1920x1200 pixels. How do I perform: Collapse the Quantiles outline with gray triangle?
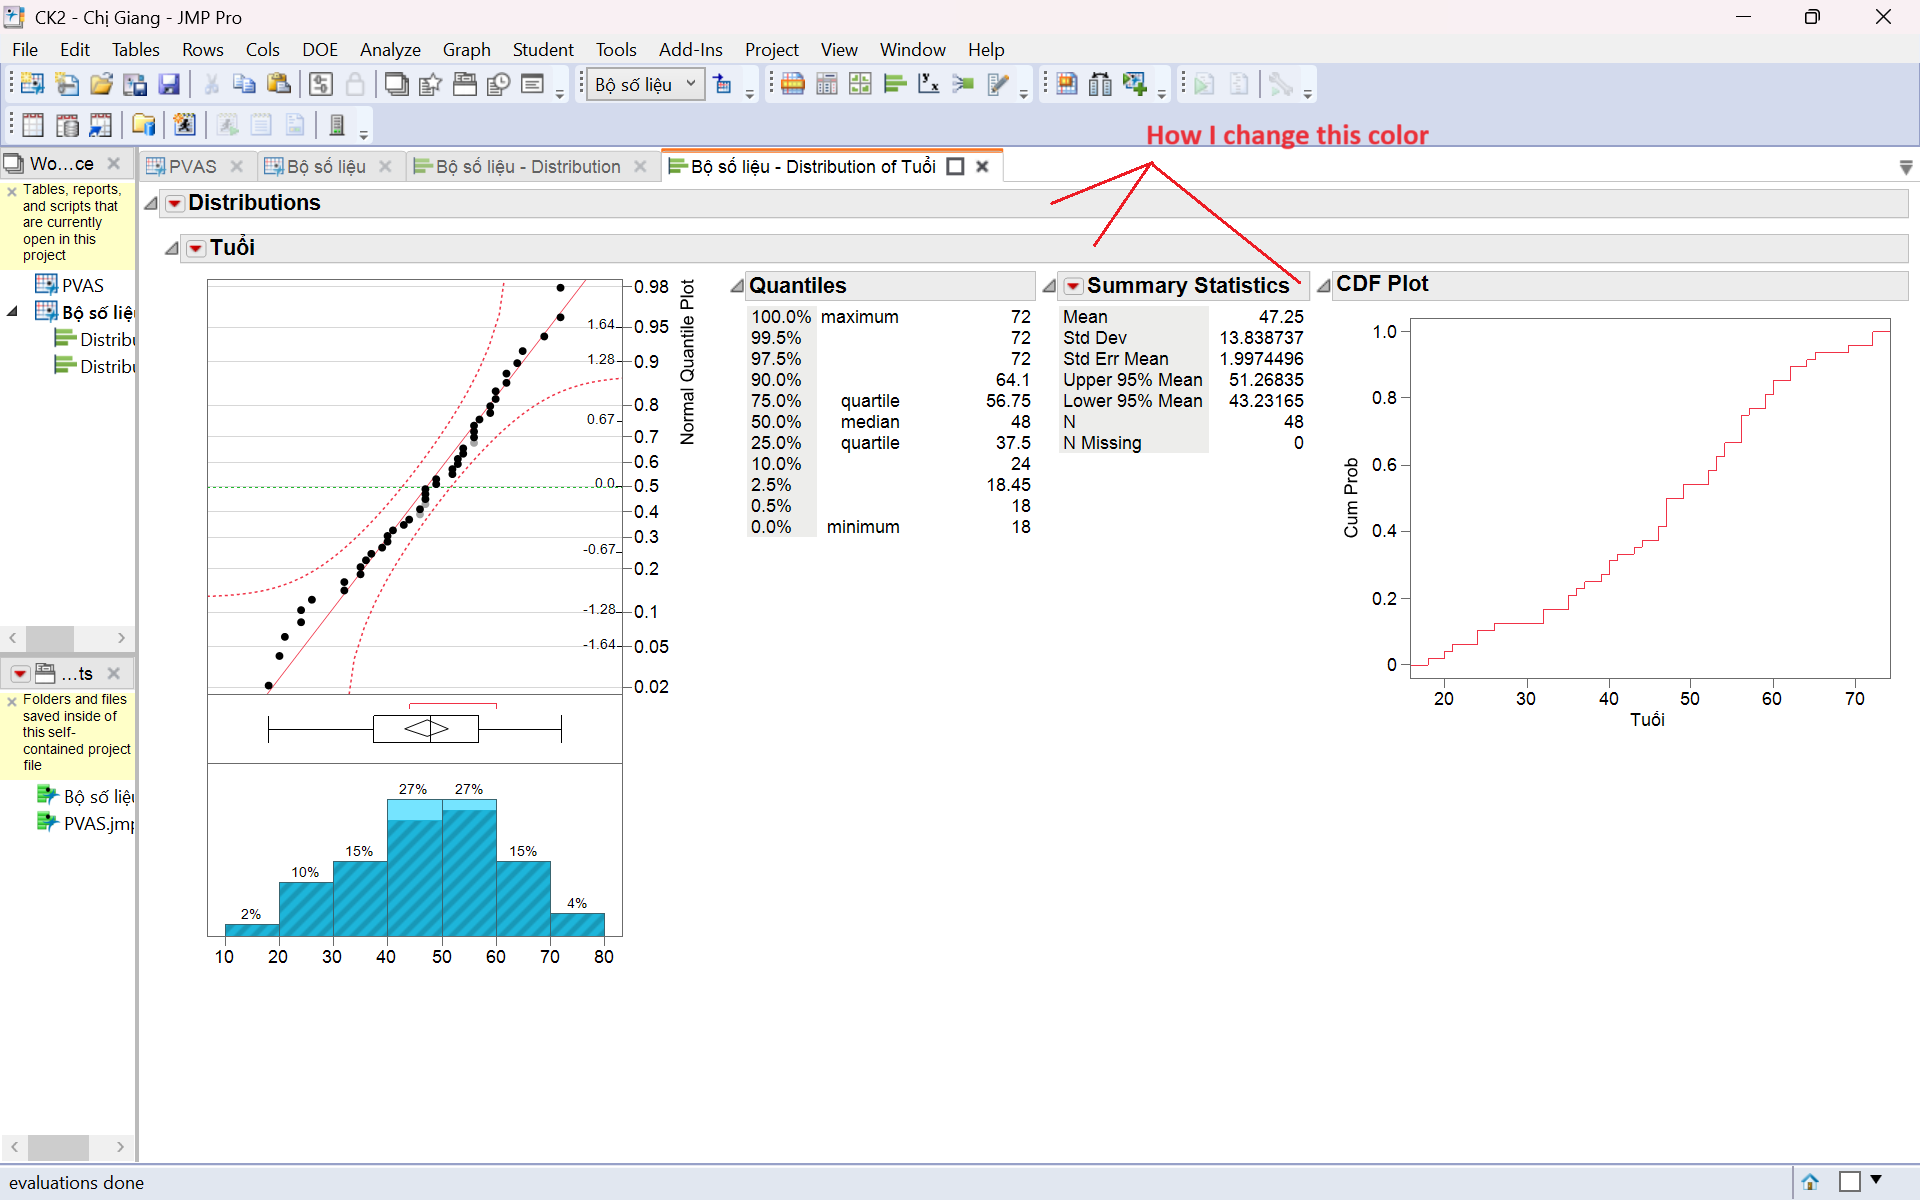[x=737, y=287]
